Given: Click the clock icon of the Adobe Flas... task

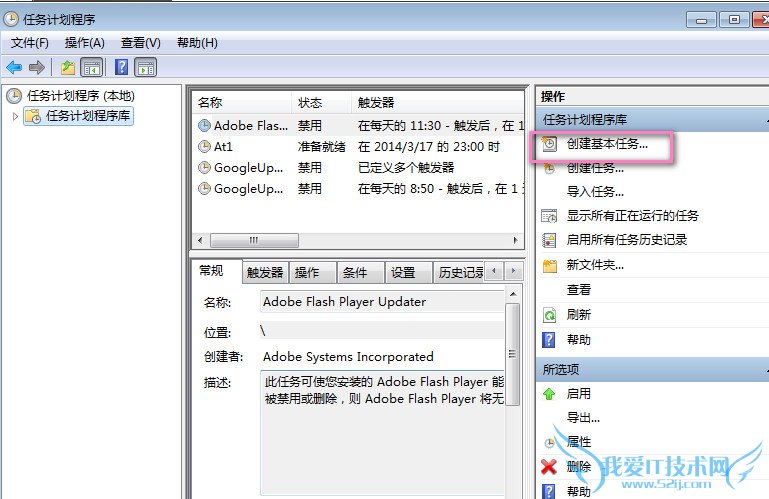Looking at the screenshot, I should [204, 126].
